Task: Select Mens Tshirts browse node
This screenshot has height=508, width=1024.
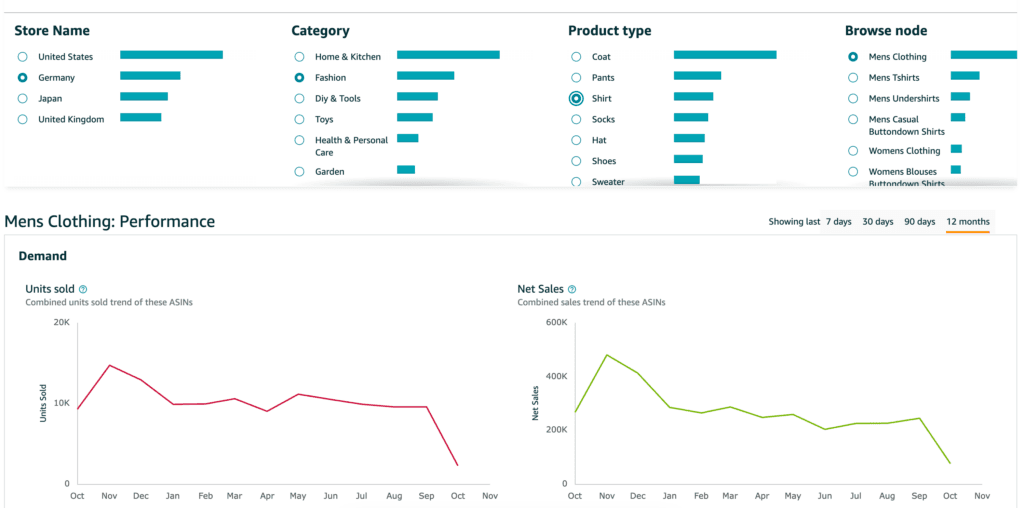Action: (853, 77)
